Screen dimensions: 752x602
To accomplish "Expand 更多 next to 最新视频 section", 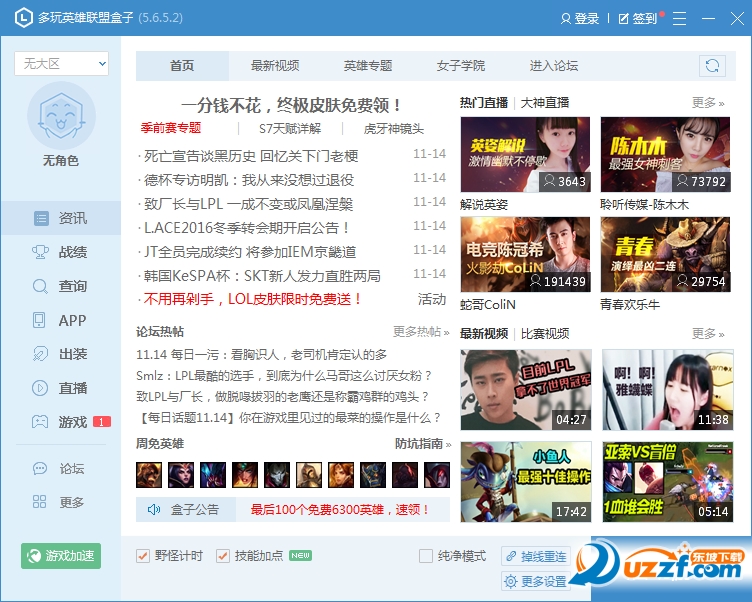I will point(708,333).
